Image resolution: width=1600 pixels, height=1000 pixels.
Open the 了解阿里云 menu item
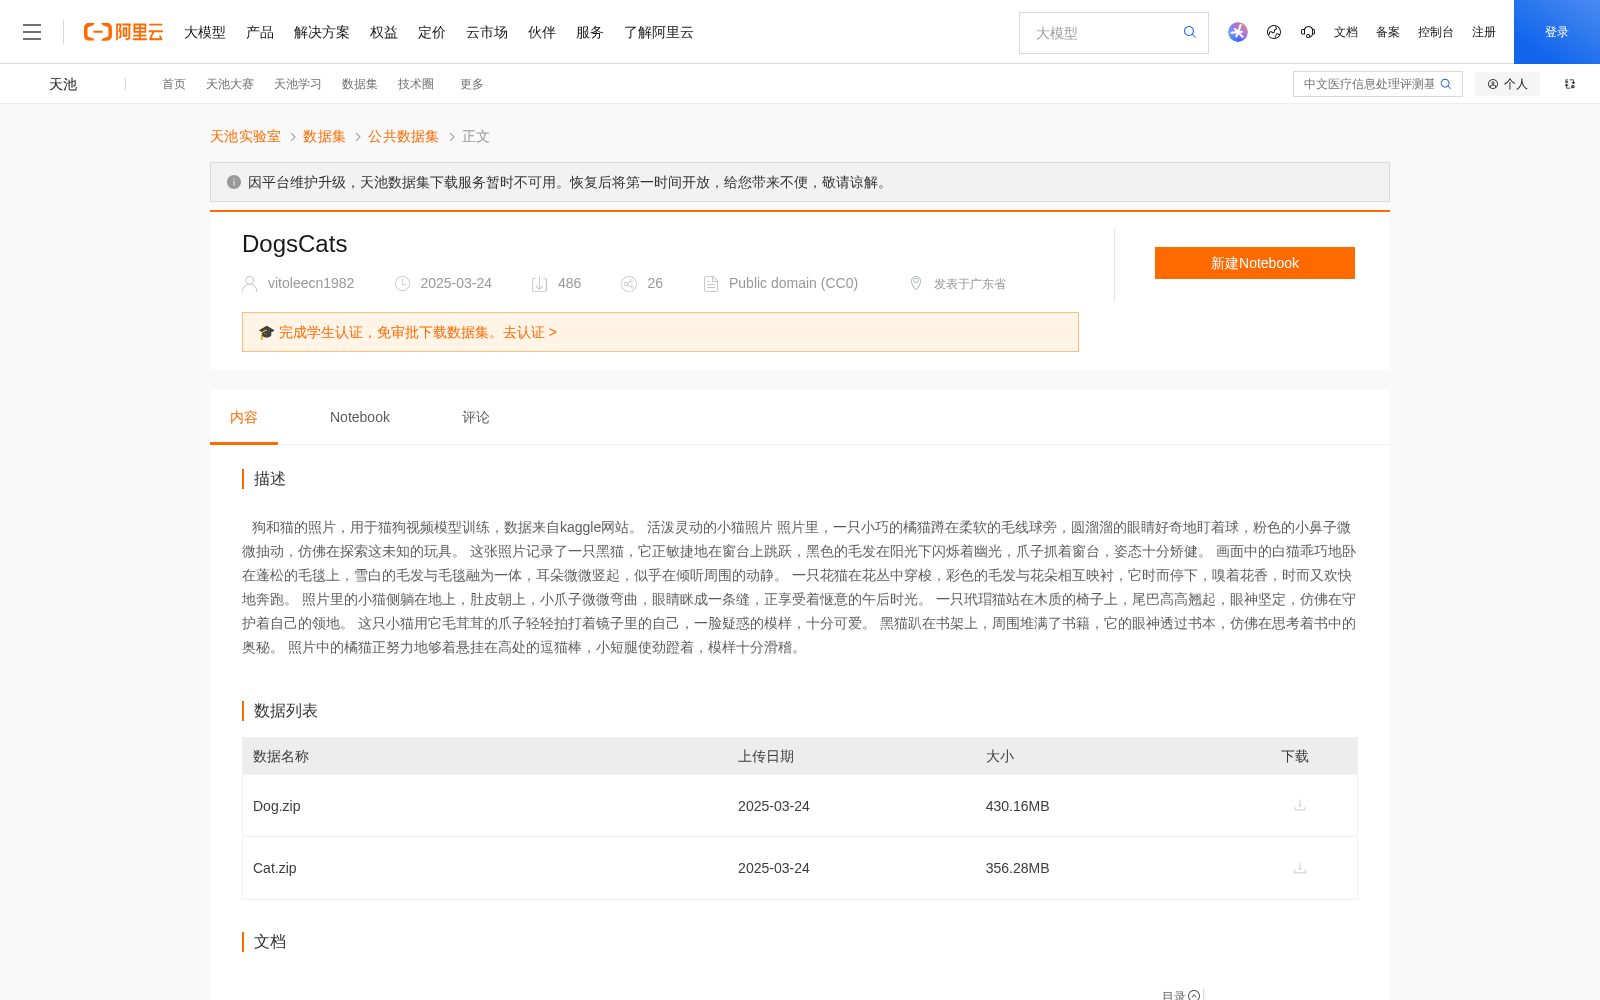[659, 32]
